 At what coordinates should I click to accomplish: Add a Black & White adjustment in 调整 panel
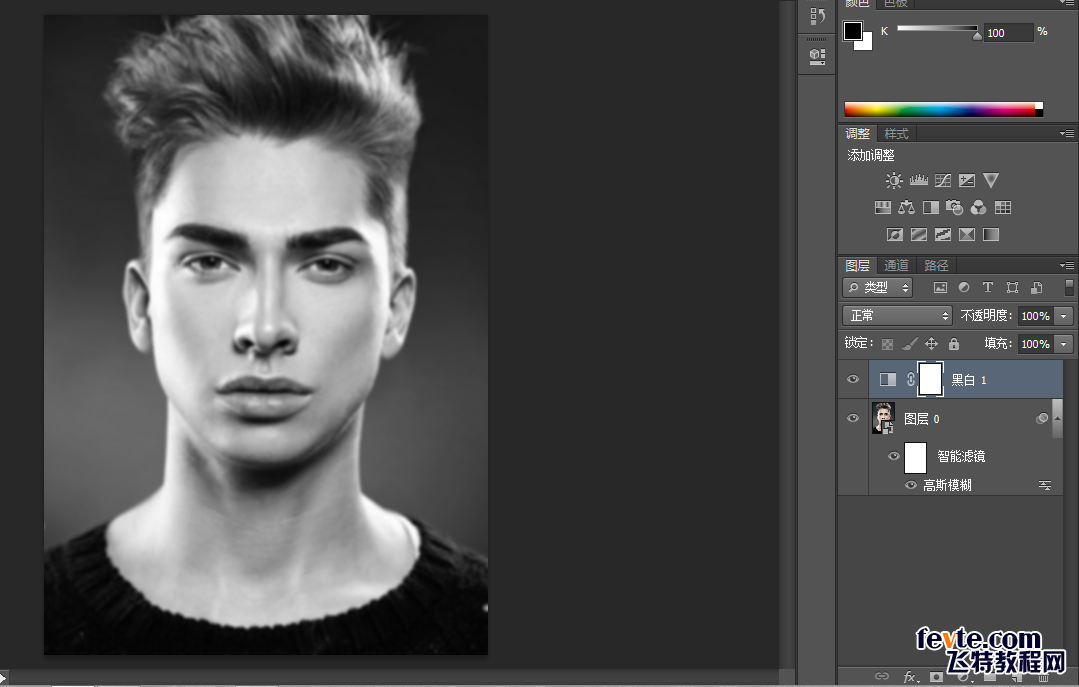930,207
